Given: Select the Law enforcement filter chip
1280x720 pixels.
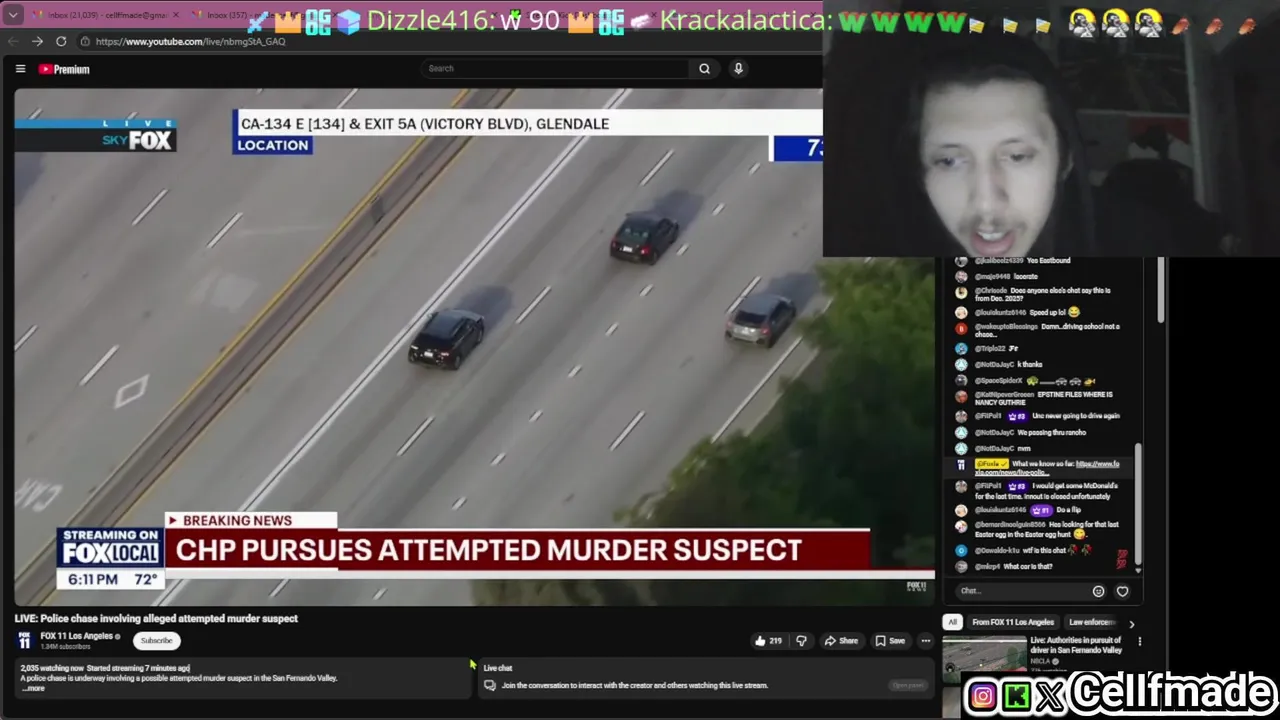Looking at the screenshot, I should click(1092, 622).
